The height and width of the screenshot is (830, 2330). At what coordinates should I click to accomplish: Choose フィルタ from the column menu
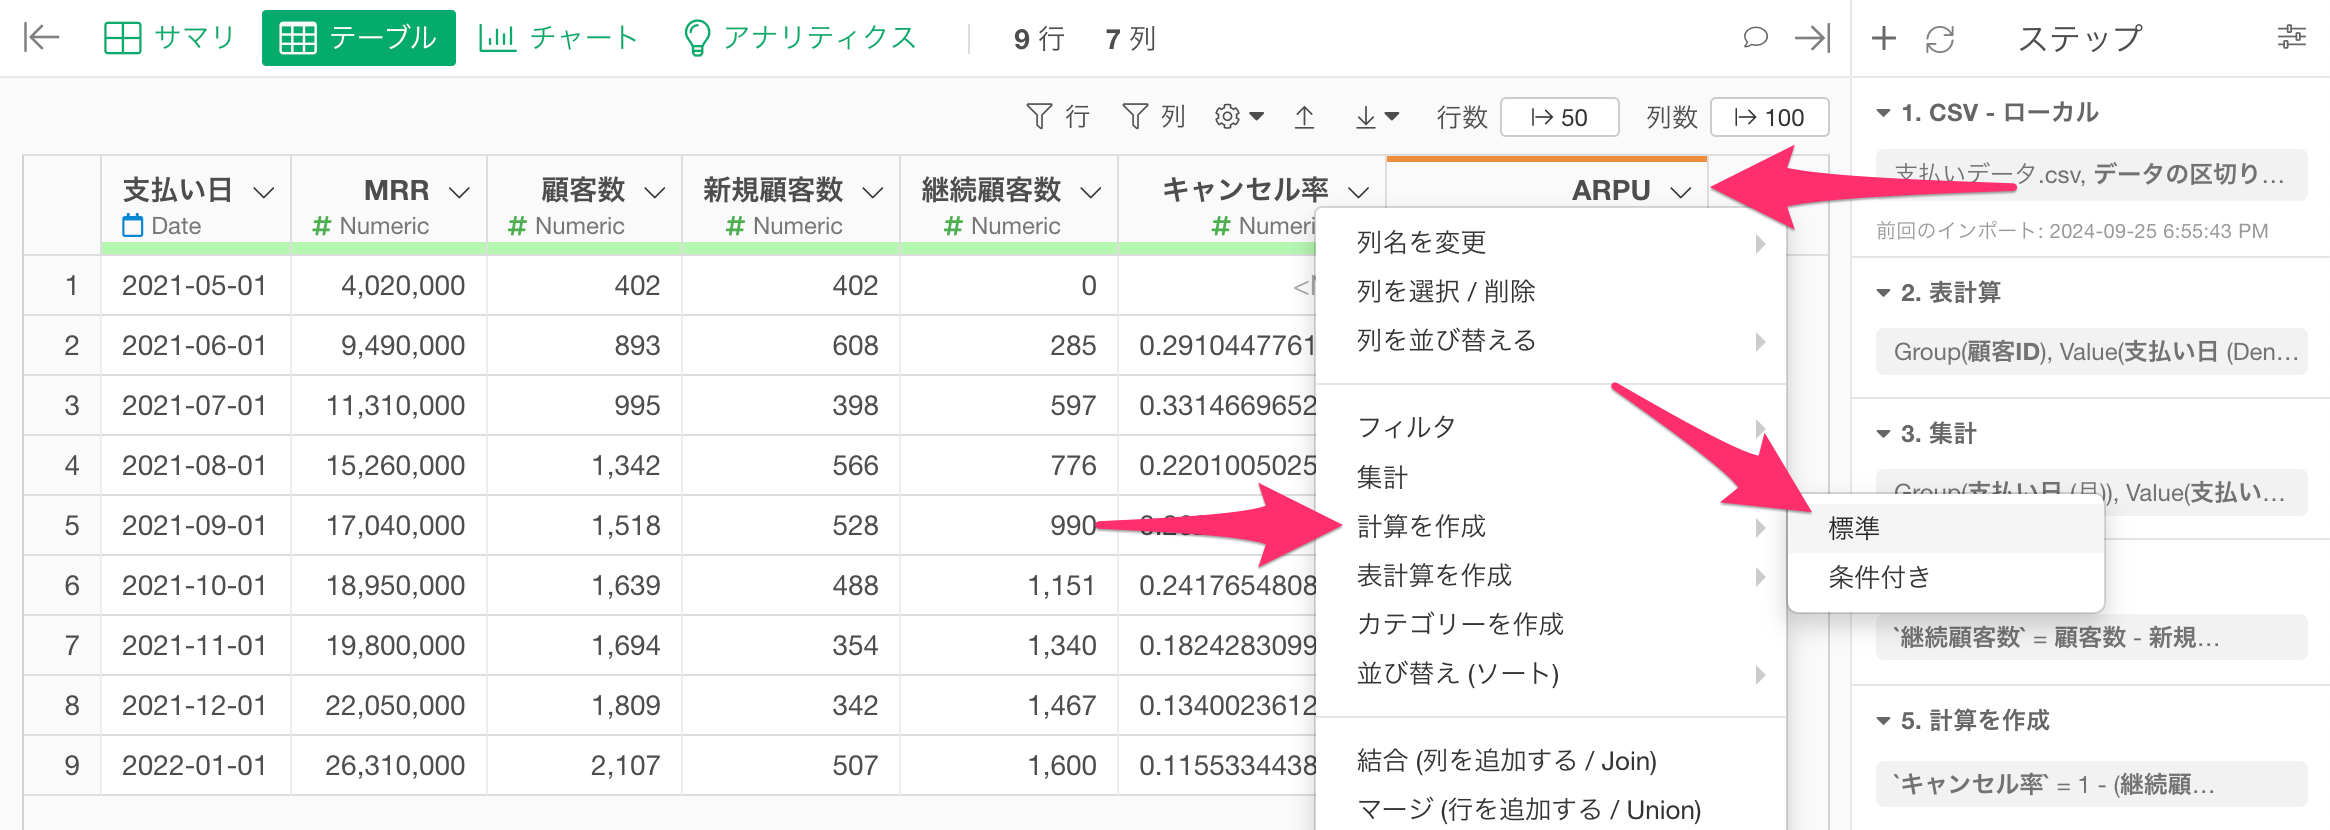(1551, 427)
